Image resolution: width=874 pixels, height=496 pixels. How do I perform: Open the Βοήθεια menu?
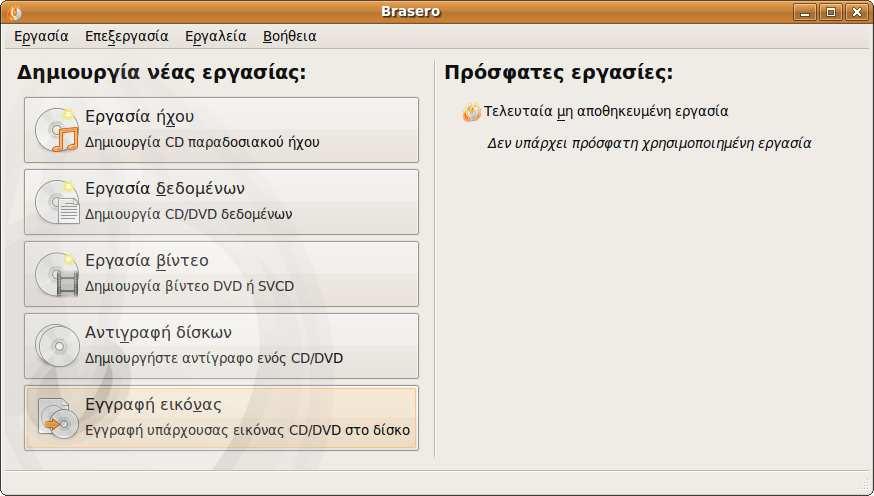(x=289, y=36)
